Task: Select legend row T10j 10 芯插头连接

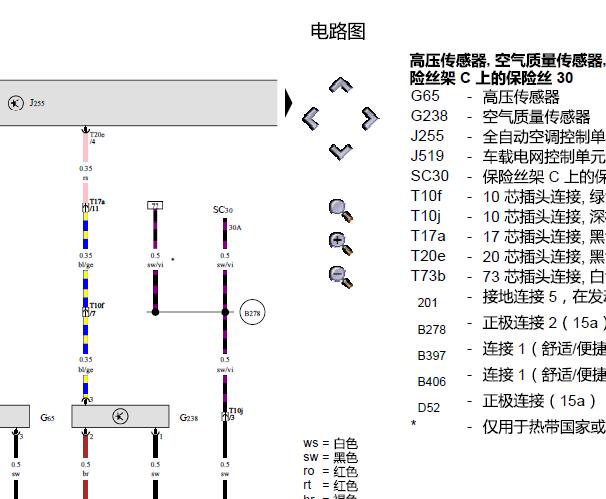Action: 508,217
